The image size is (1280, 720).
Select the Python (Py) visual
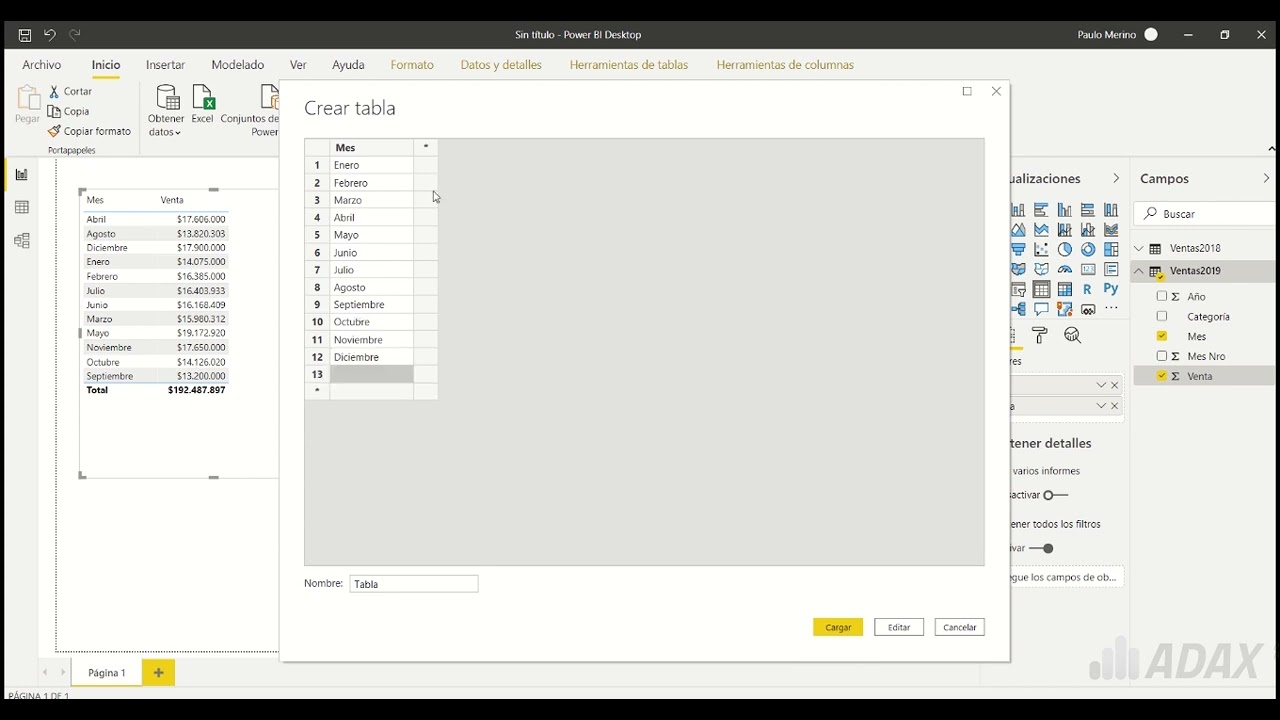(x=1111, y=290)
